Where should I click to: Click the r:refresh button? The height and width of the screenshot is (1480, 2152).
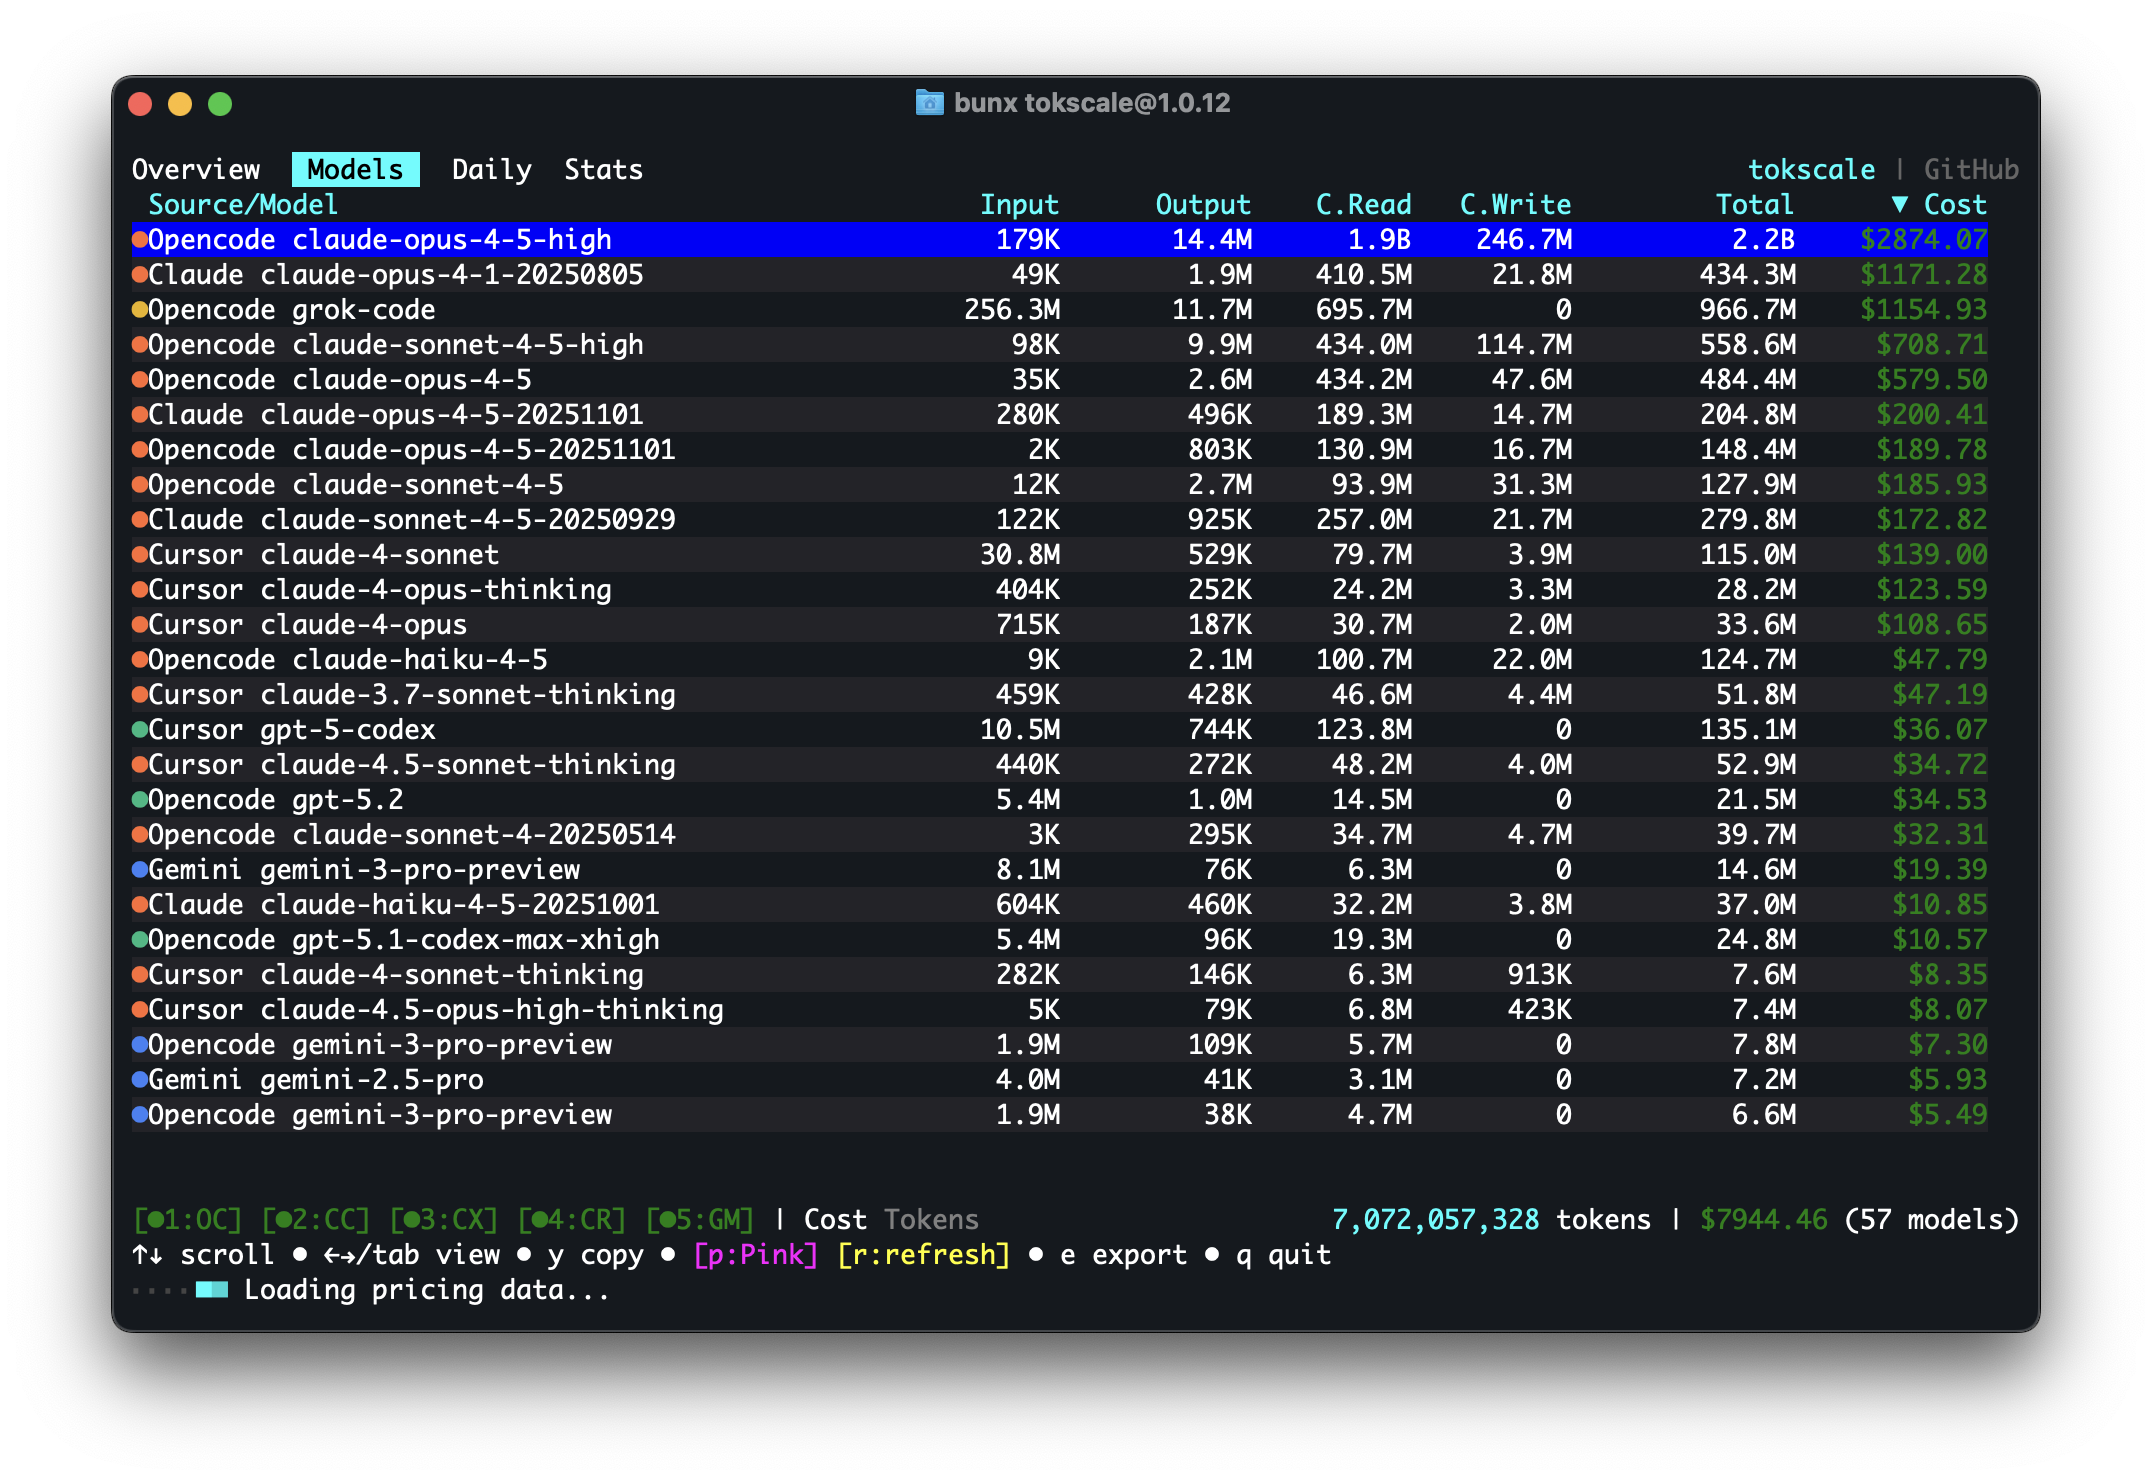point(923,1255)
